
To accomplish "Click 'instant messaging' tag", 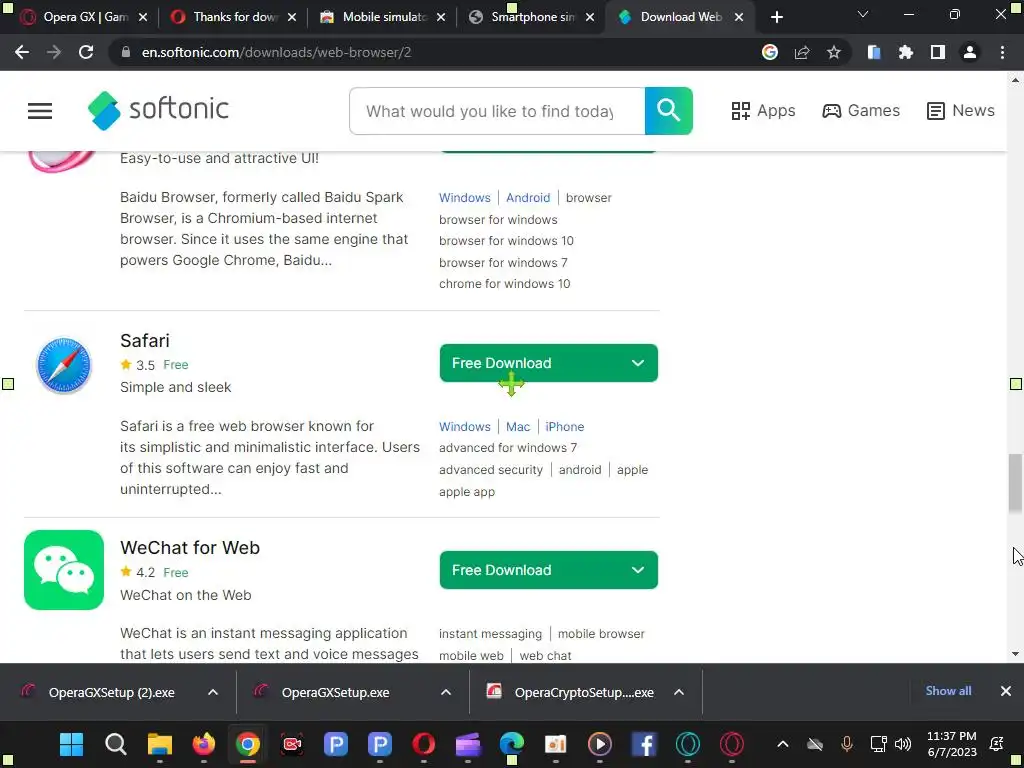I will coord(490,633).
